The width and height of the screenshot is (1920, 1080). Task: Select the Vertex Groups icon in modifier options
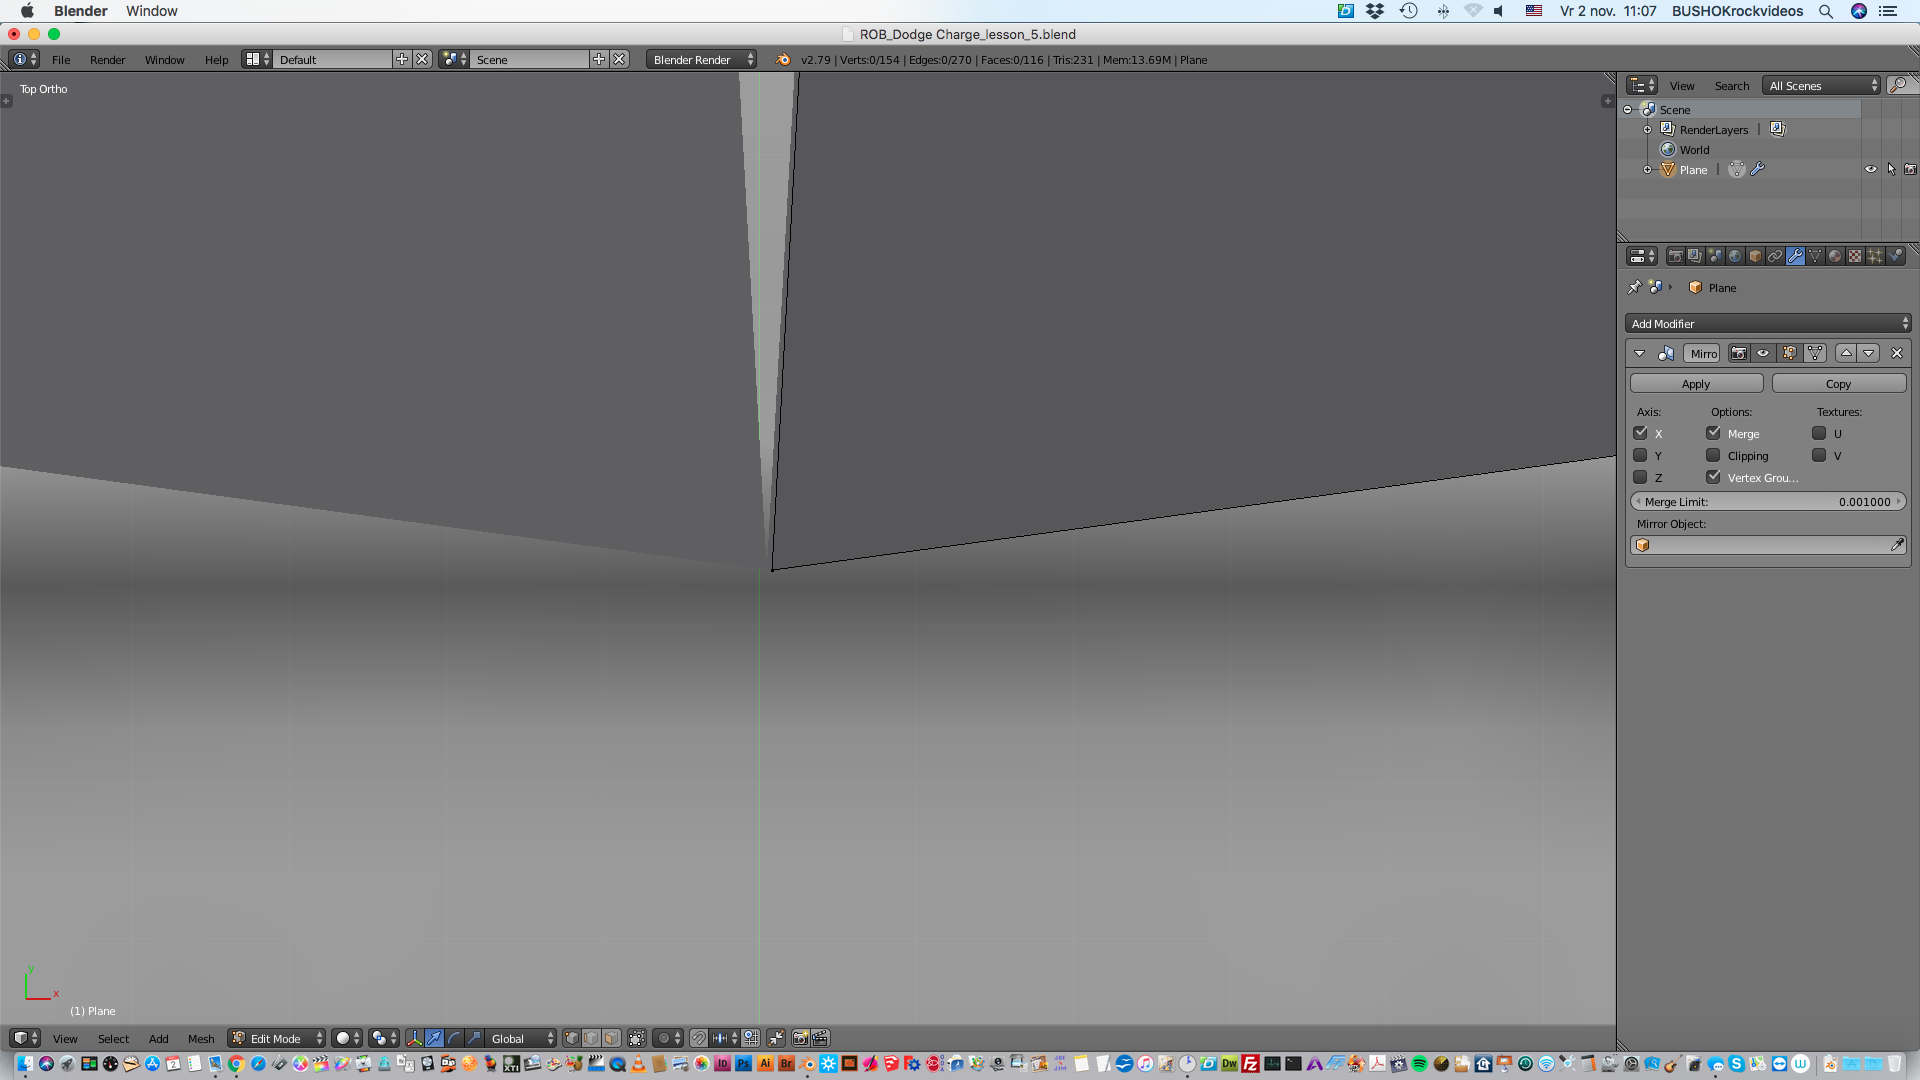tap(1714, 477)
